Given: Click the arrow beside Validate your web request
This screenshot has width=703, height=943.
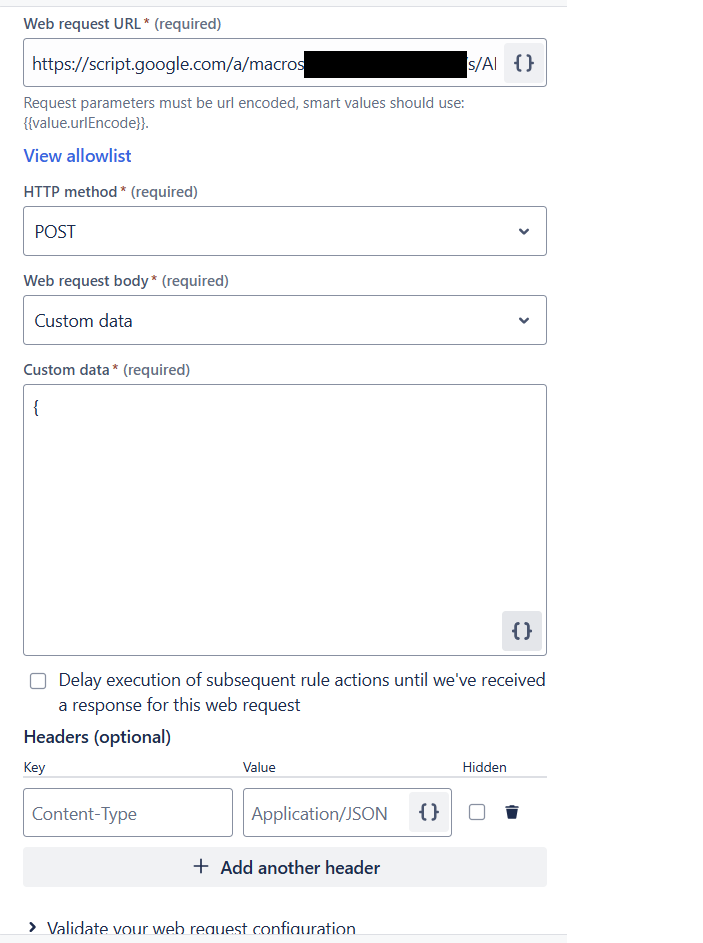Looking at the screenshot, I should coord(31,928).
